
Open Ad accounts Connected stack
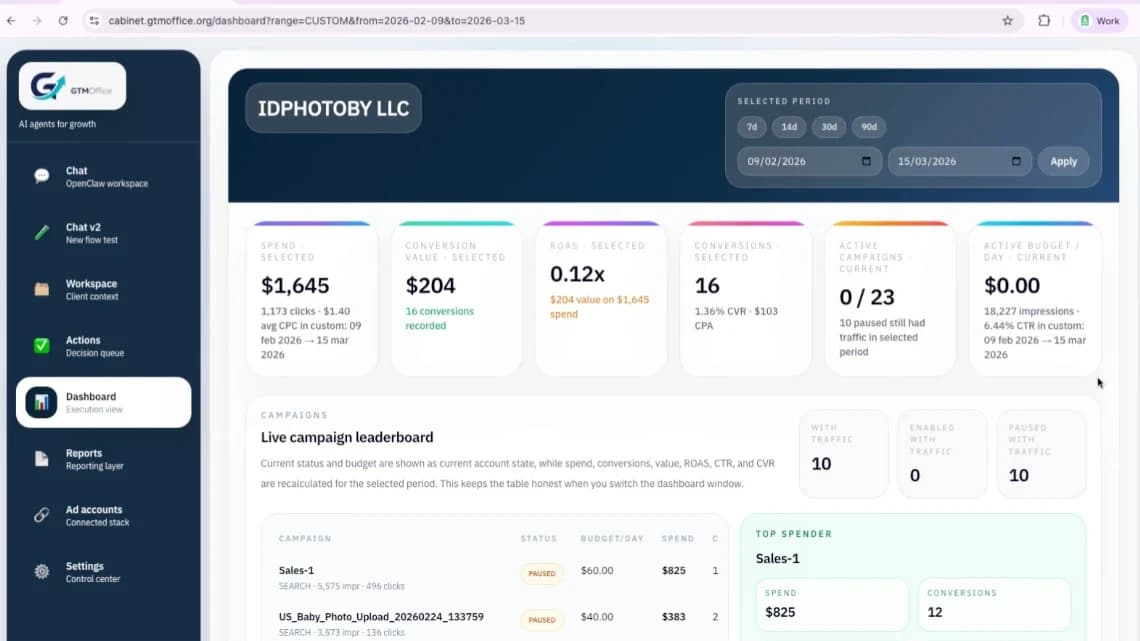coord(103,515)
